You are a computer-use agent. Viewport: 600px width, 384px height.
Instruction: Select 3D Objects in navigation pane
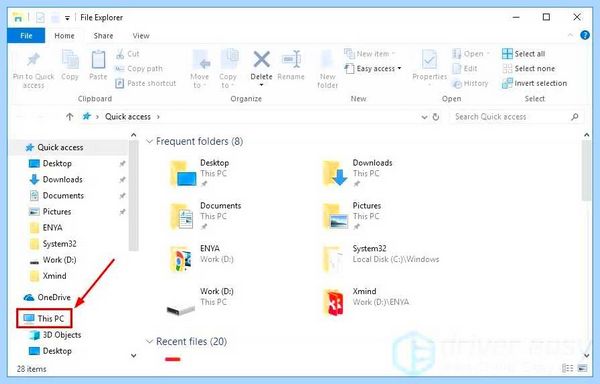coord(55,335)
